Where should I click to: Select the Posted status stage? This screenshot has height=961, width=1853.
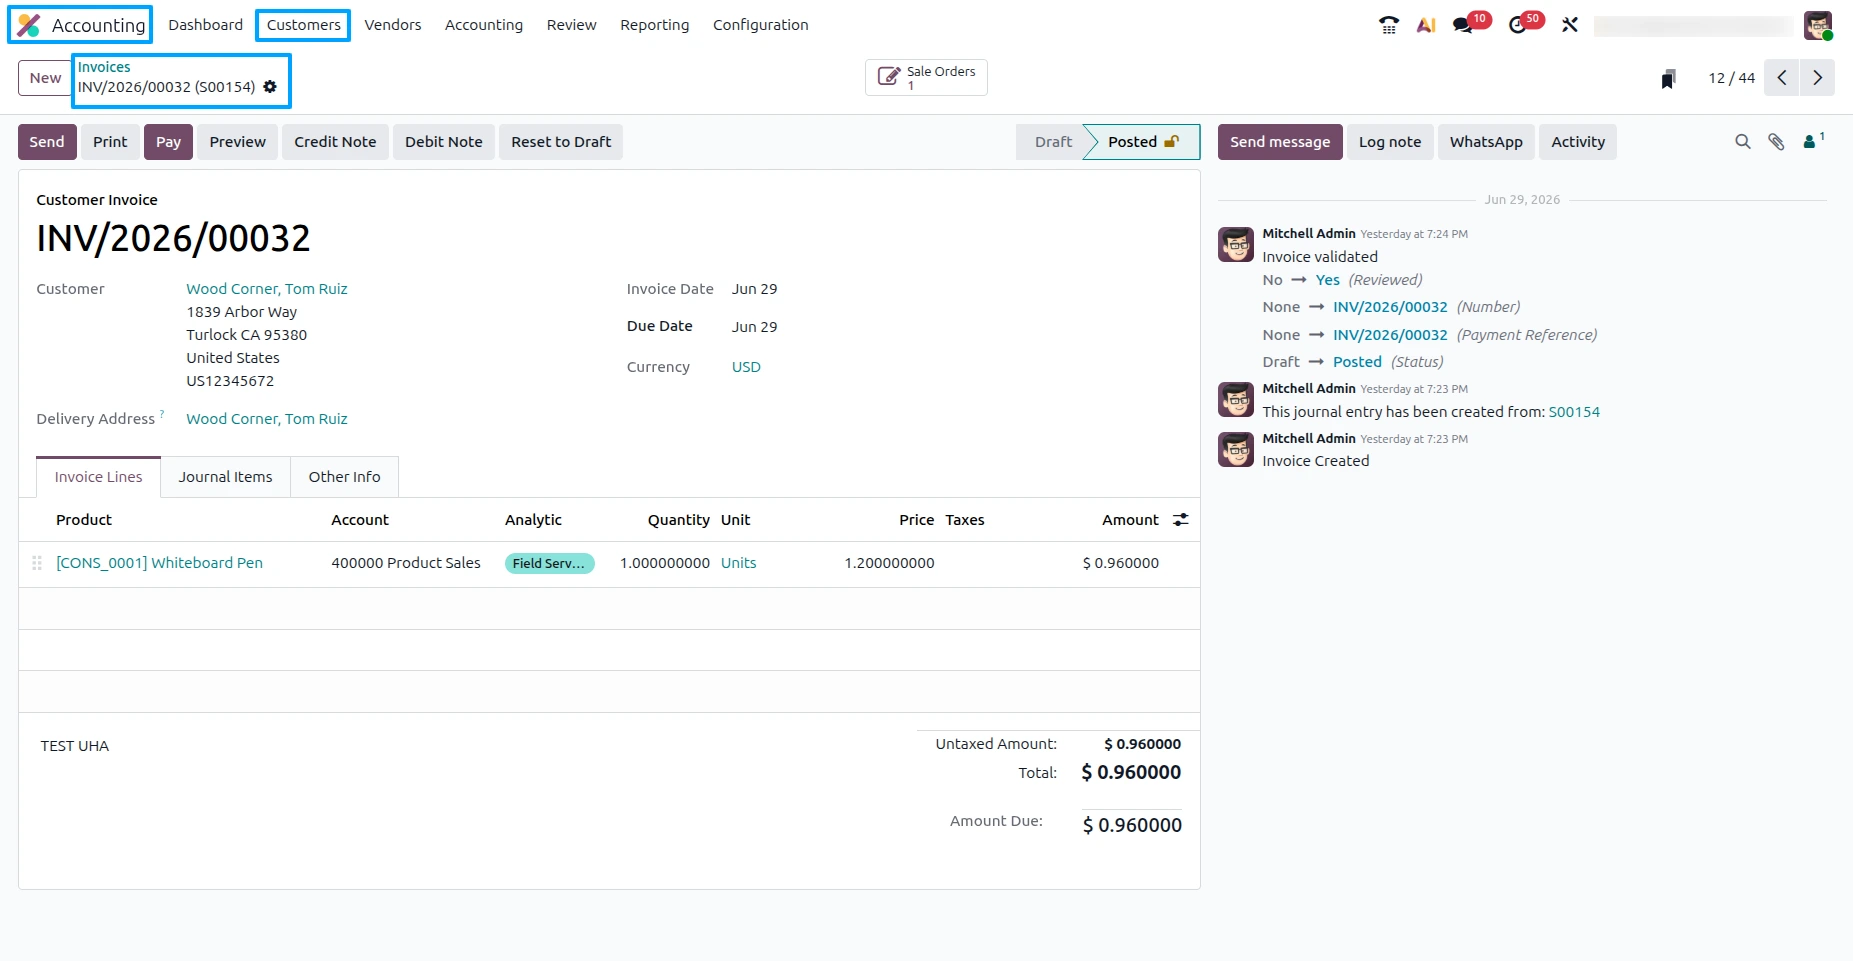click(x=1143, y=142)
